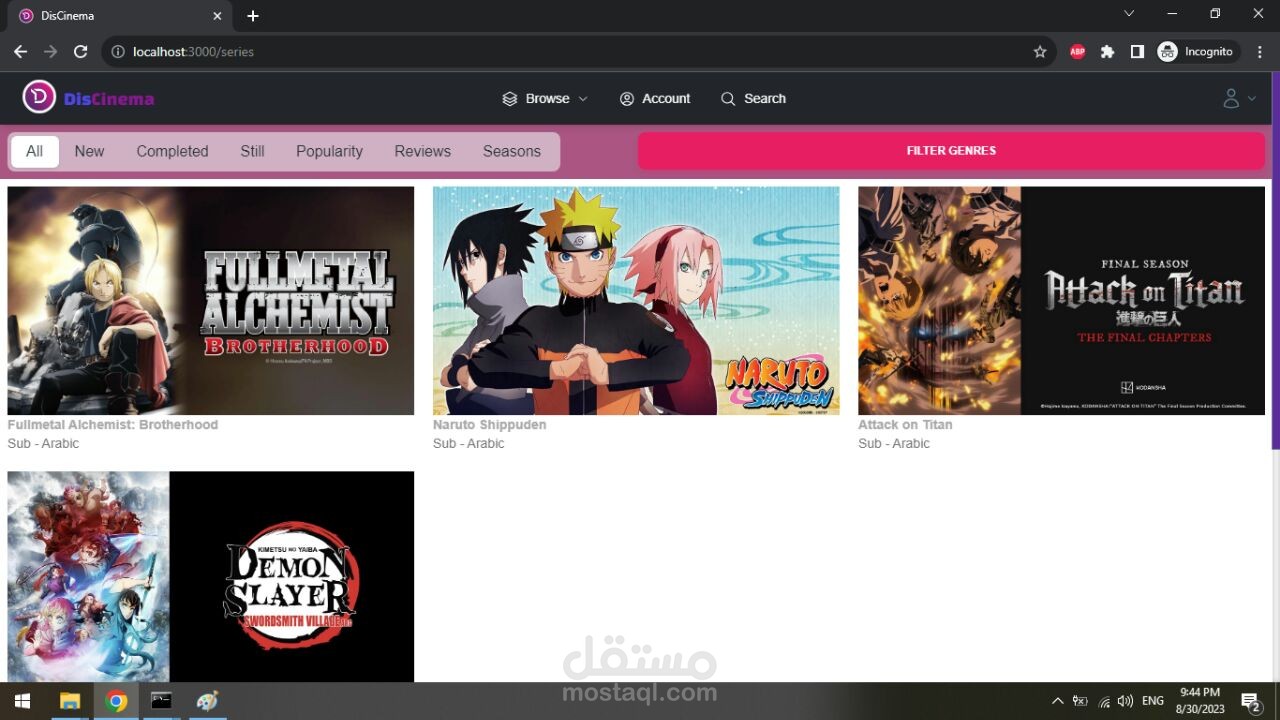Open the ABP adblock extension icon

tap(1077, 51)
